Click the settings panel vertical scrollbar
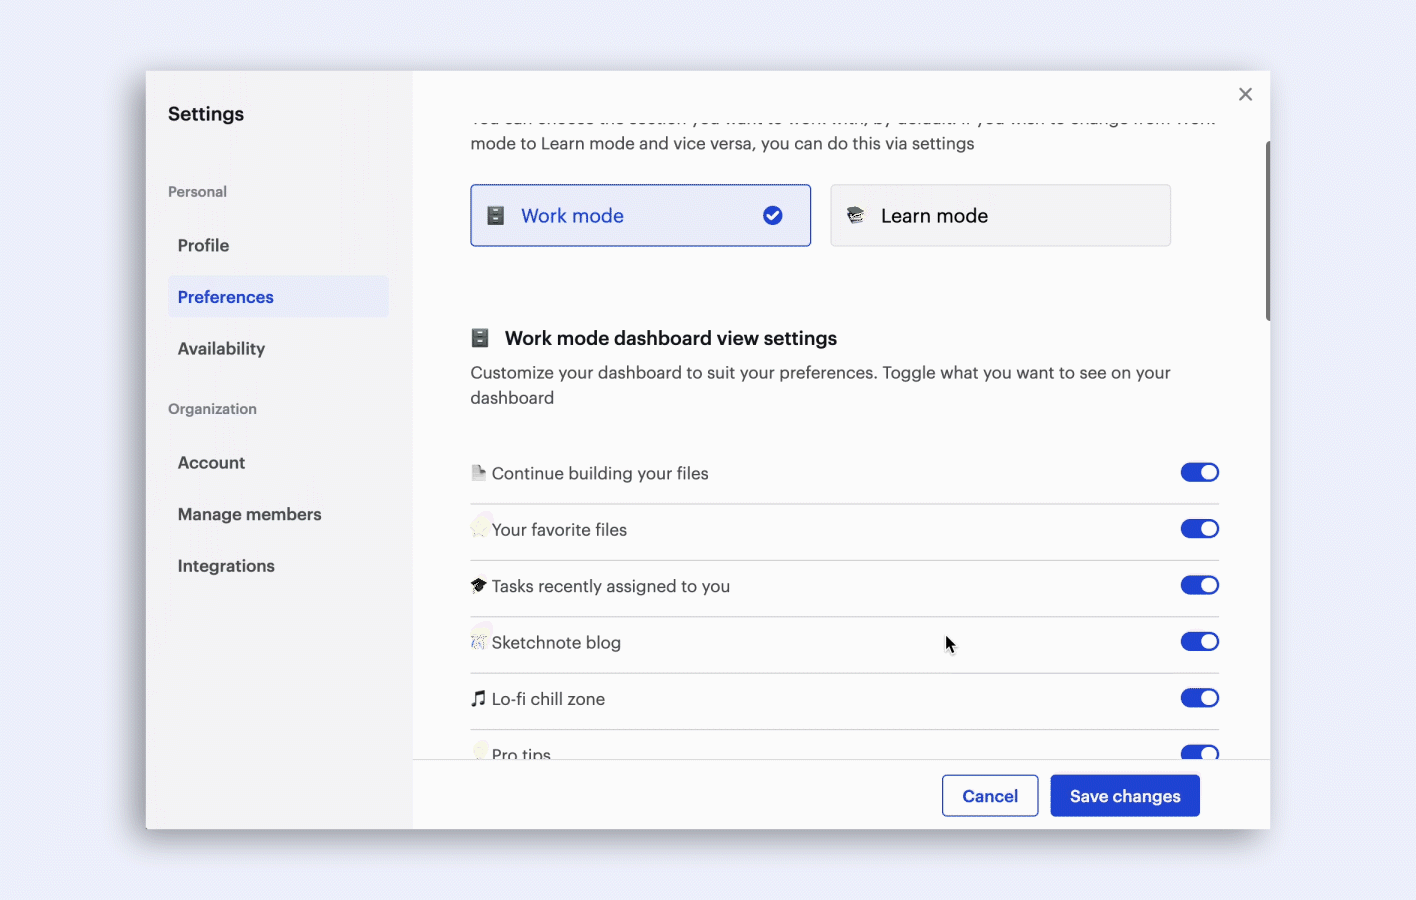 click(1267, 232)
